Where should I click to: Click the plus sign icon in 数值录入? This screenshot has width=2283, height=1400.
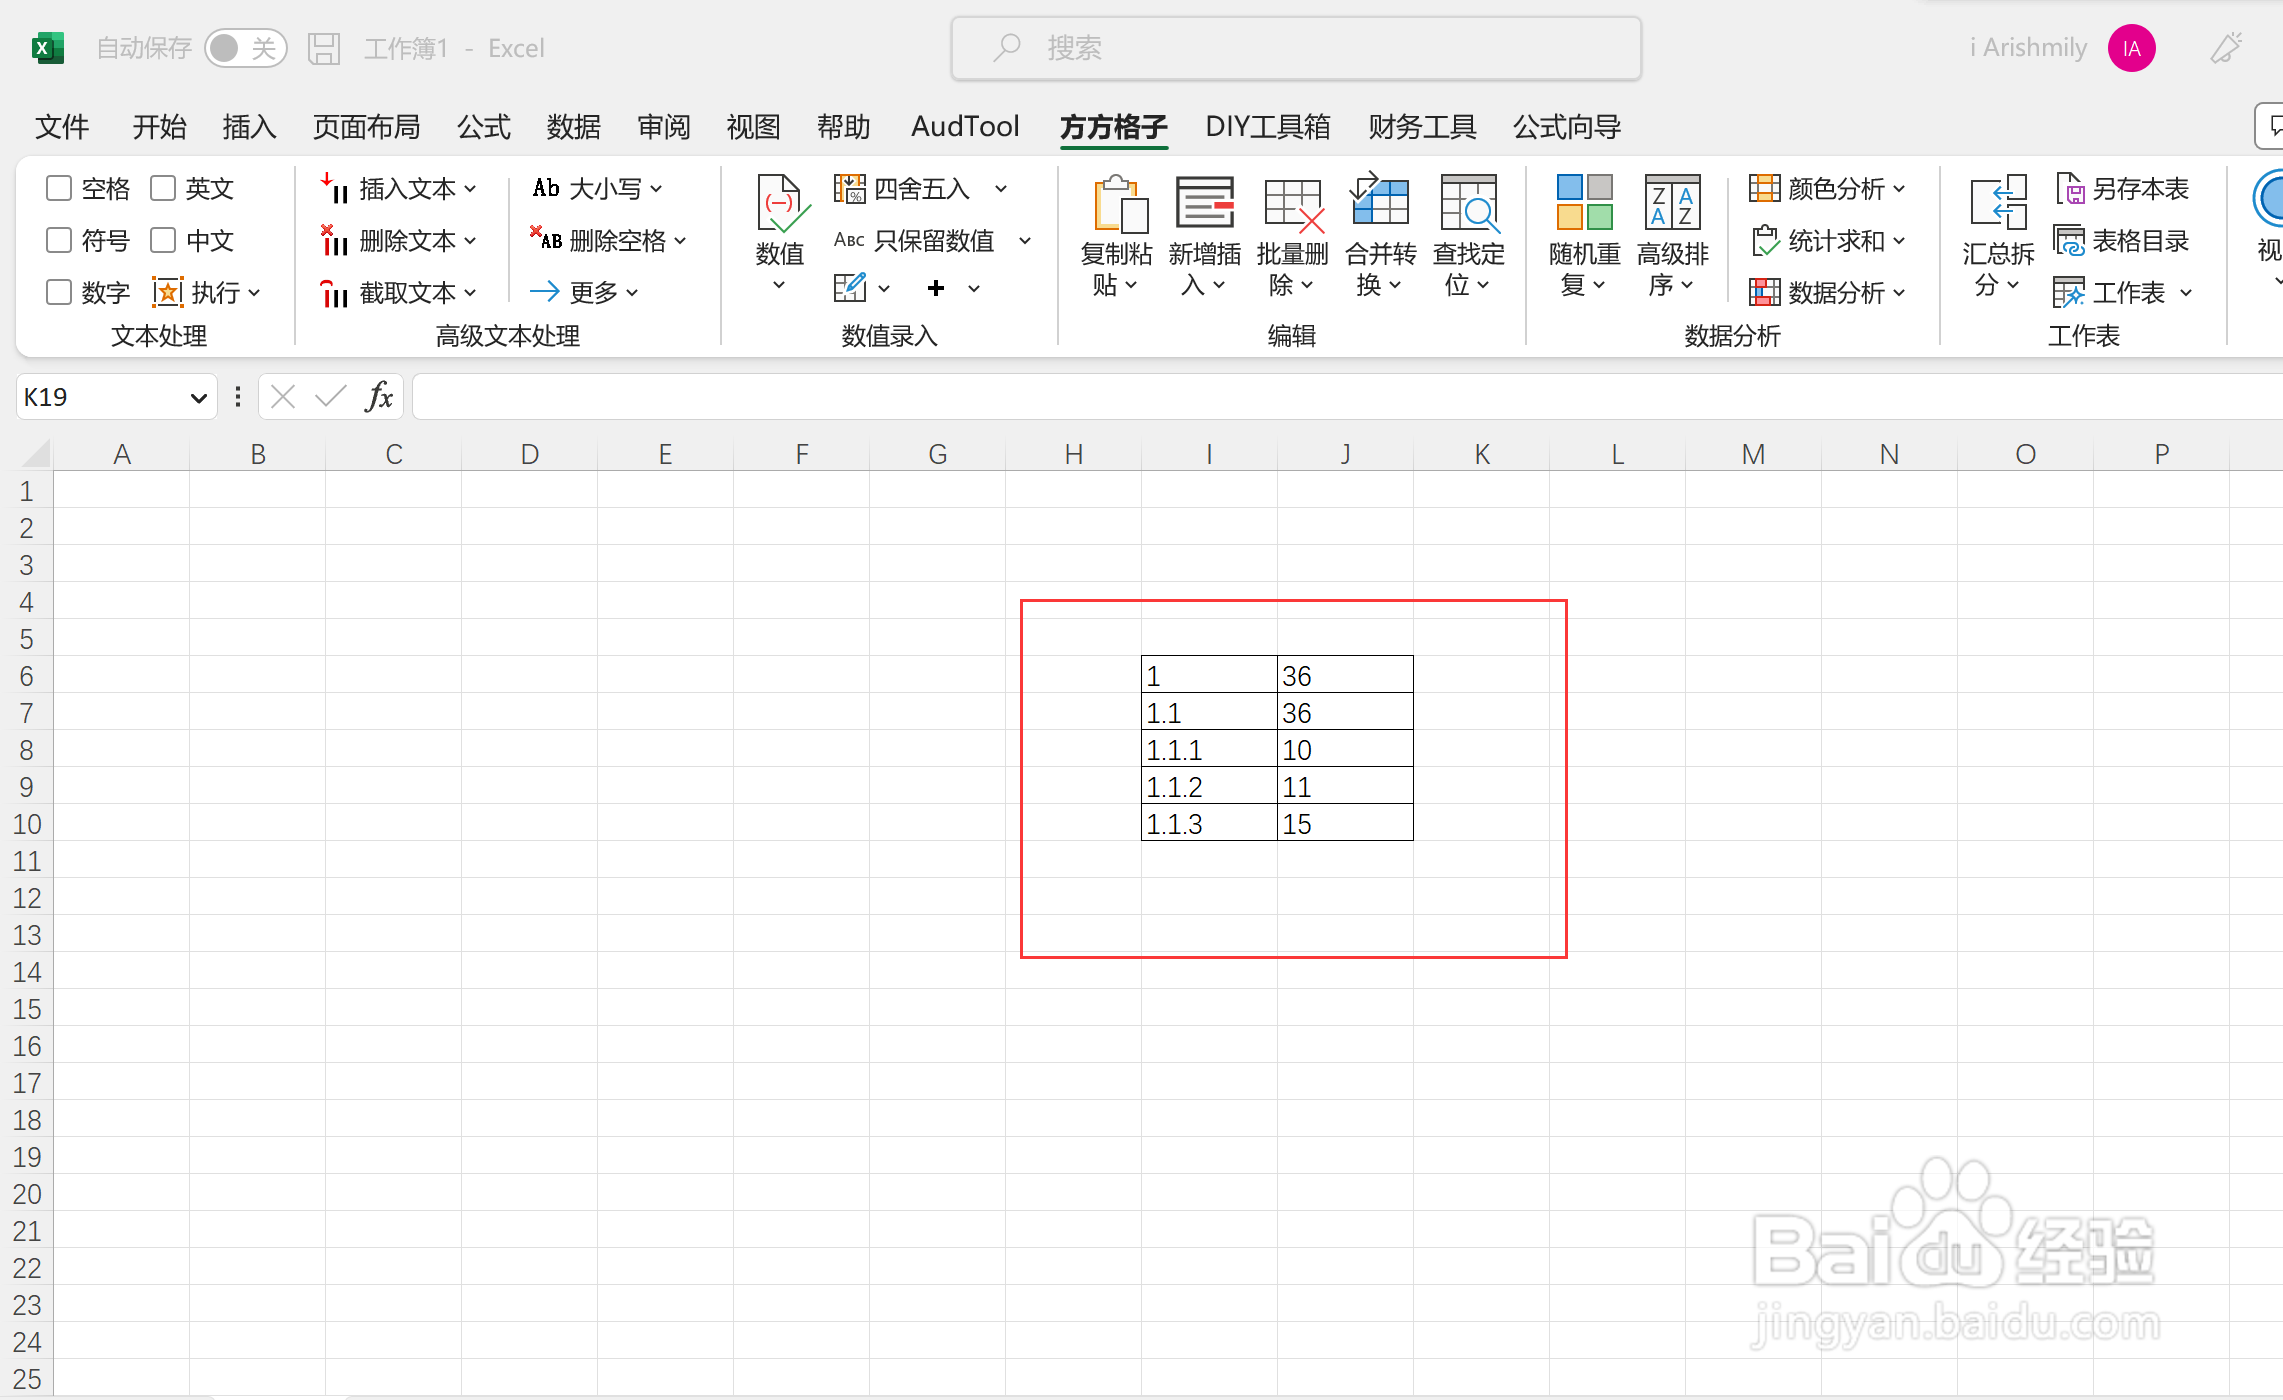coord(936,288)
